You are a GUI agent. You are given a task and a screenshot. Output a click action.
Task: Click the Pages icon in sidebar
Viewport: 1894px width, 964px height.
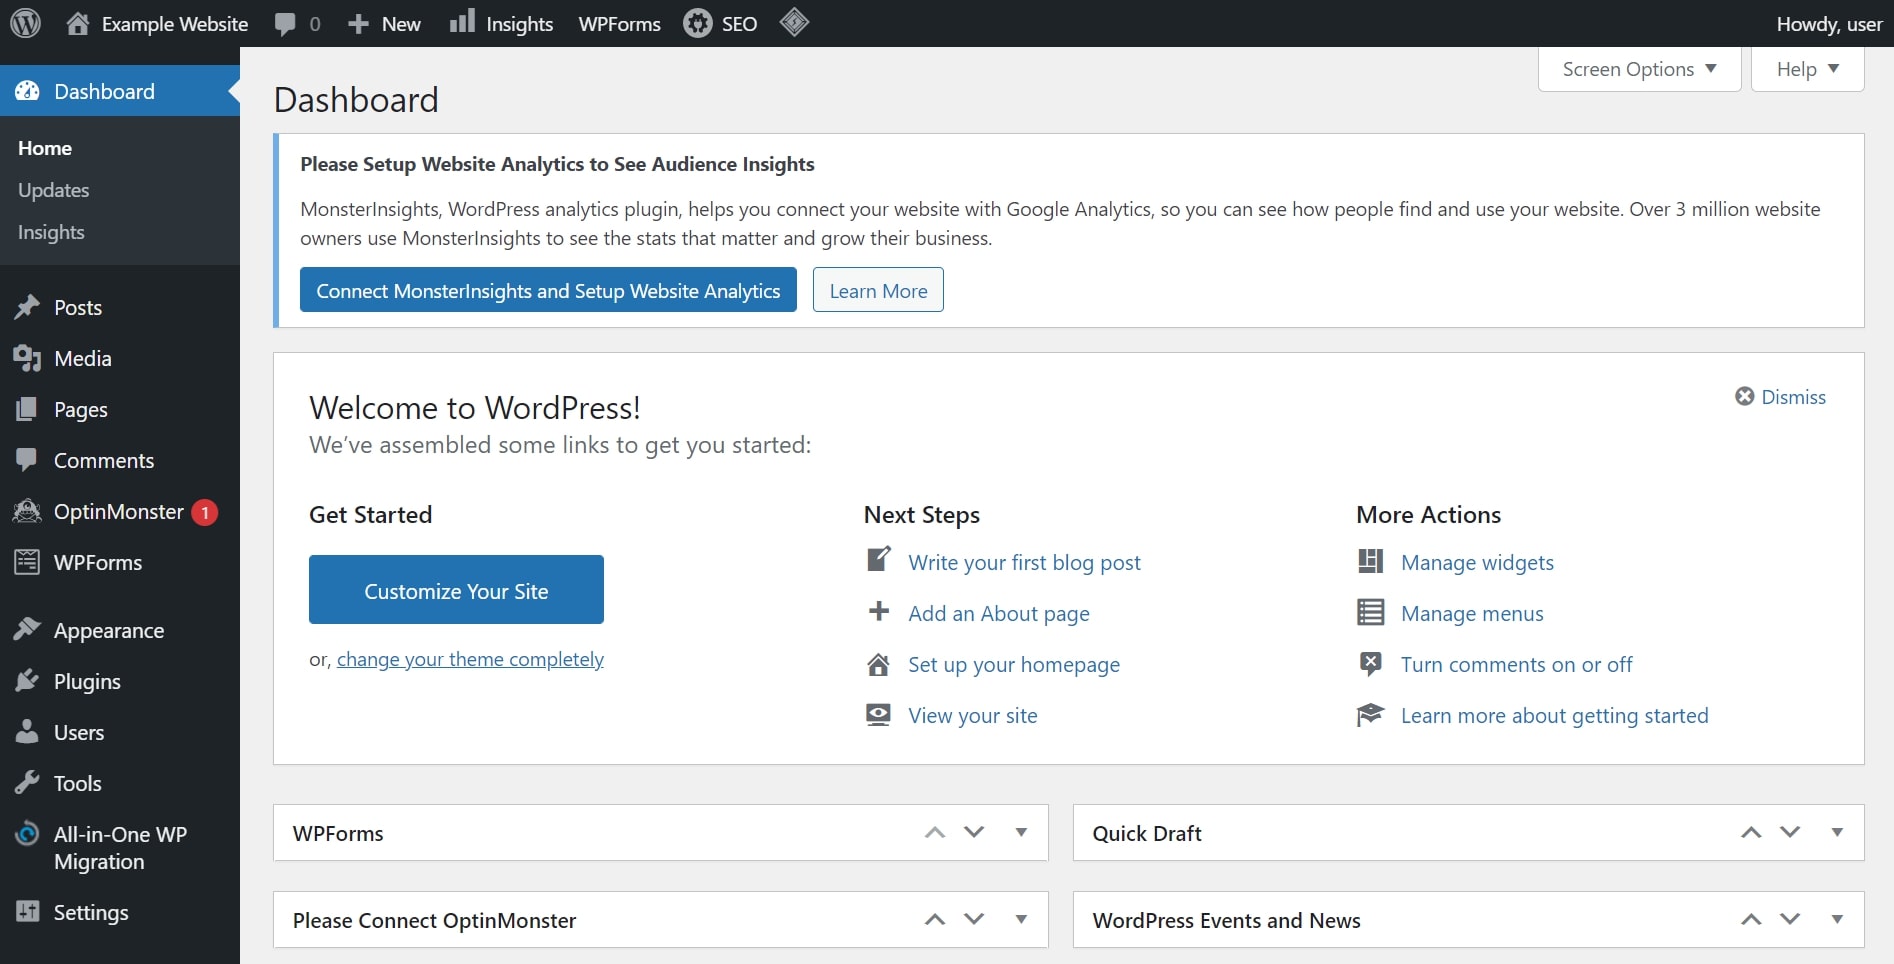[x=27, y=409]
